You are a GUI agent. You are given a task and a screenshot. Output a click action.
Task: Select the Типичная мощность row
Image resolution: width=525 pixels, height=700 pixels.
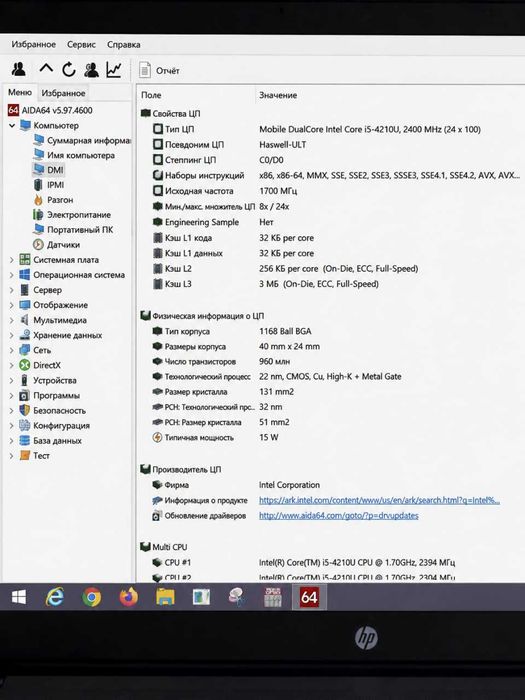(x=216, y=438)
